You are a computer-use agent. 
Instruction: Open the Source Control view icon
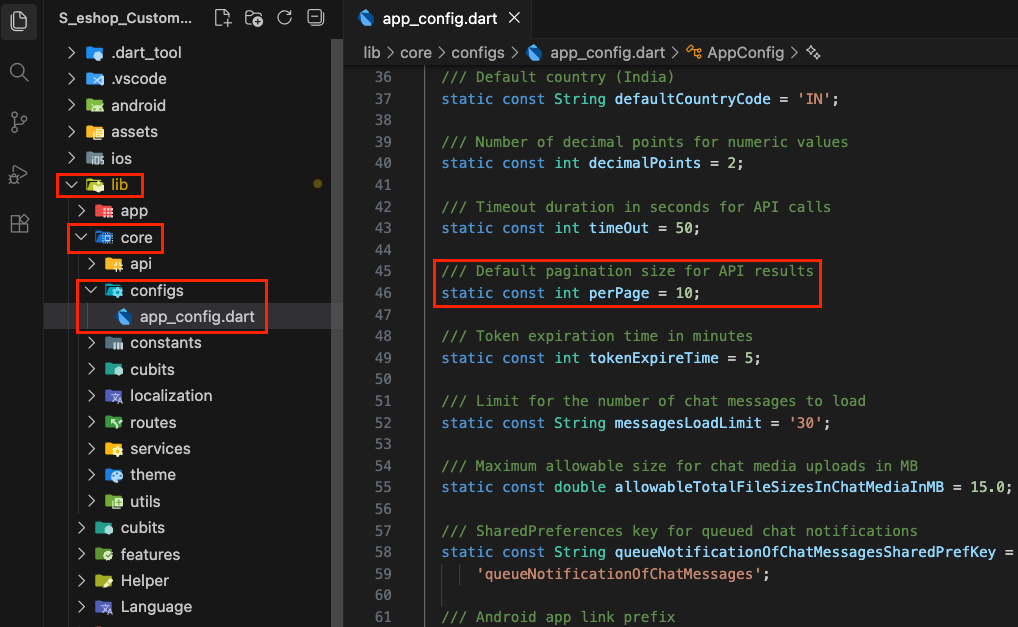pyautogui.click(x=18, y=122)
